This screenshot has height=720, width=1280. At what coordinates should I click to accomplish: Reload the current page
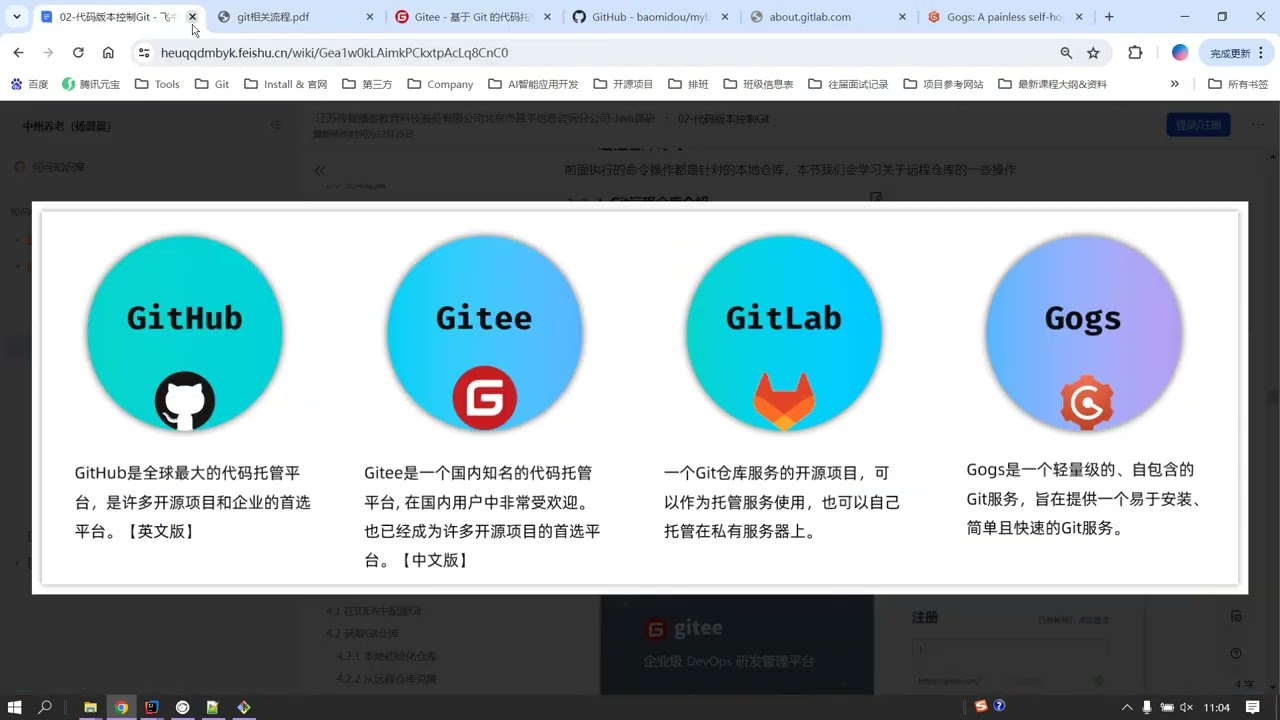(x=78, y=53)
